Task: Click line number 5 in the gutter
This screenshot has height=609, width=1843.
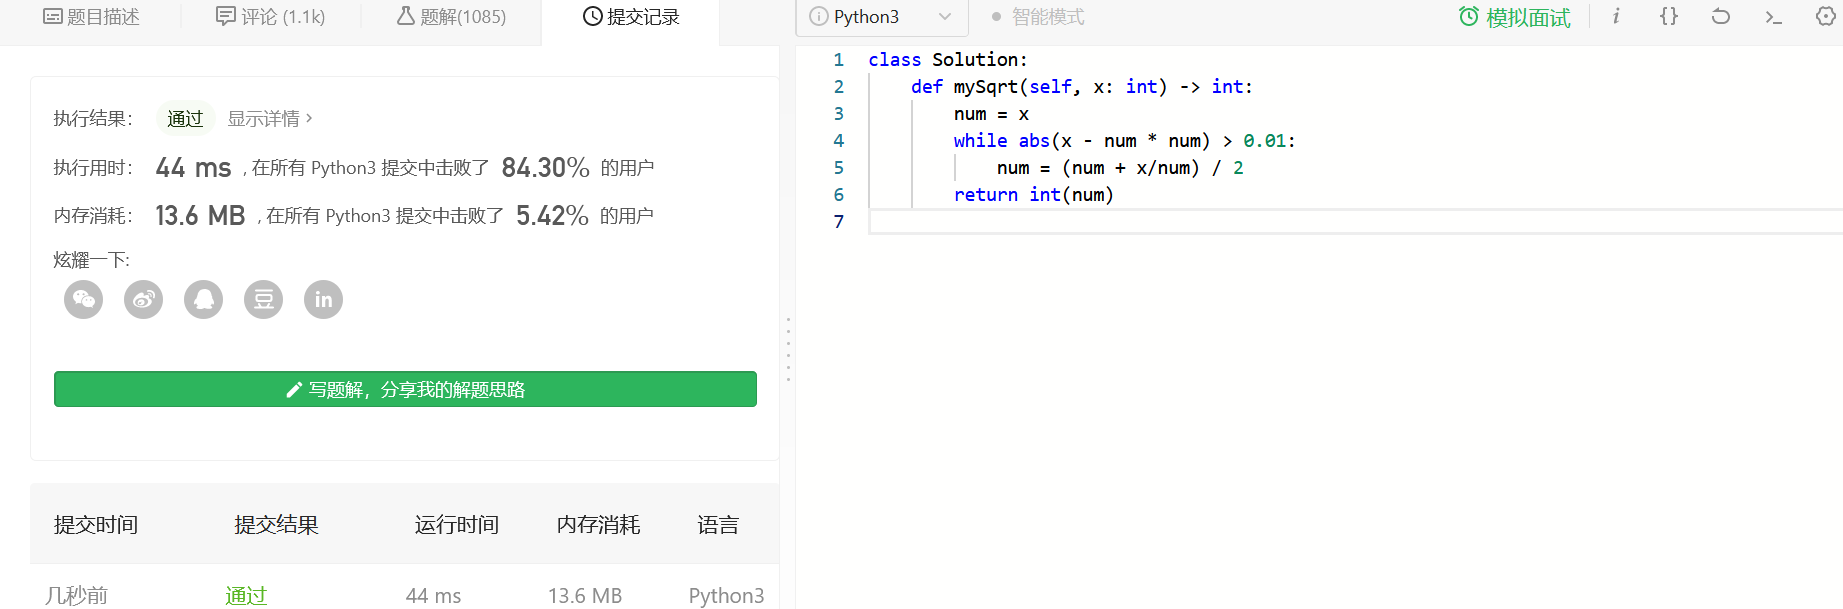Action: click(x=839, y=168)
